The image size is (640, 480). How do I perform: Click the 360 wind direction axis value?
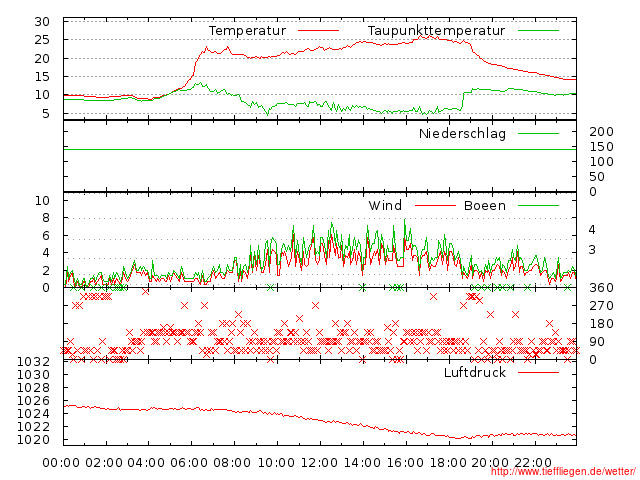coord(601,288)
